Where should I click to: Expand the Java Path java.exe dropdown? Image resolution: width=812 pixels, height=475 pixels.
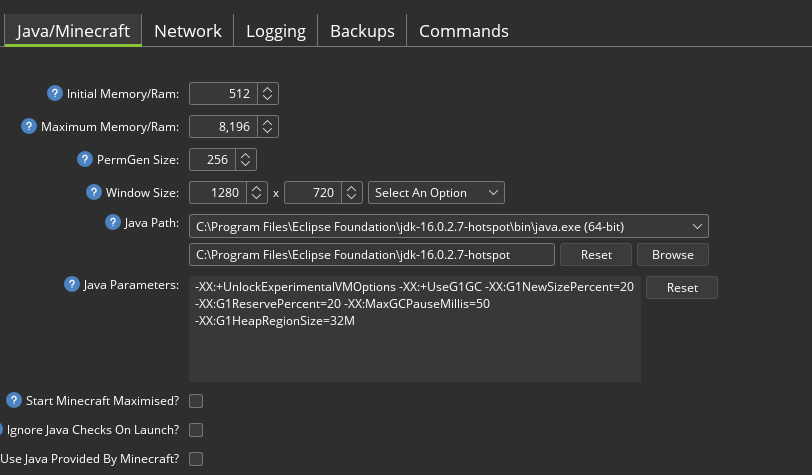(448, 226)
